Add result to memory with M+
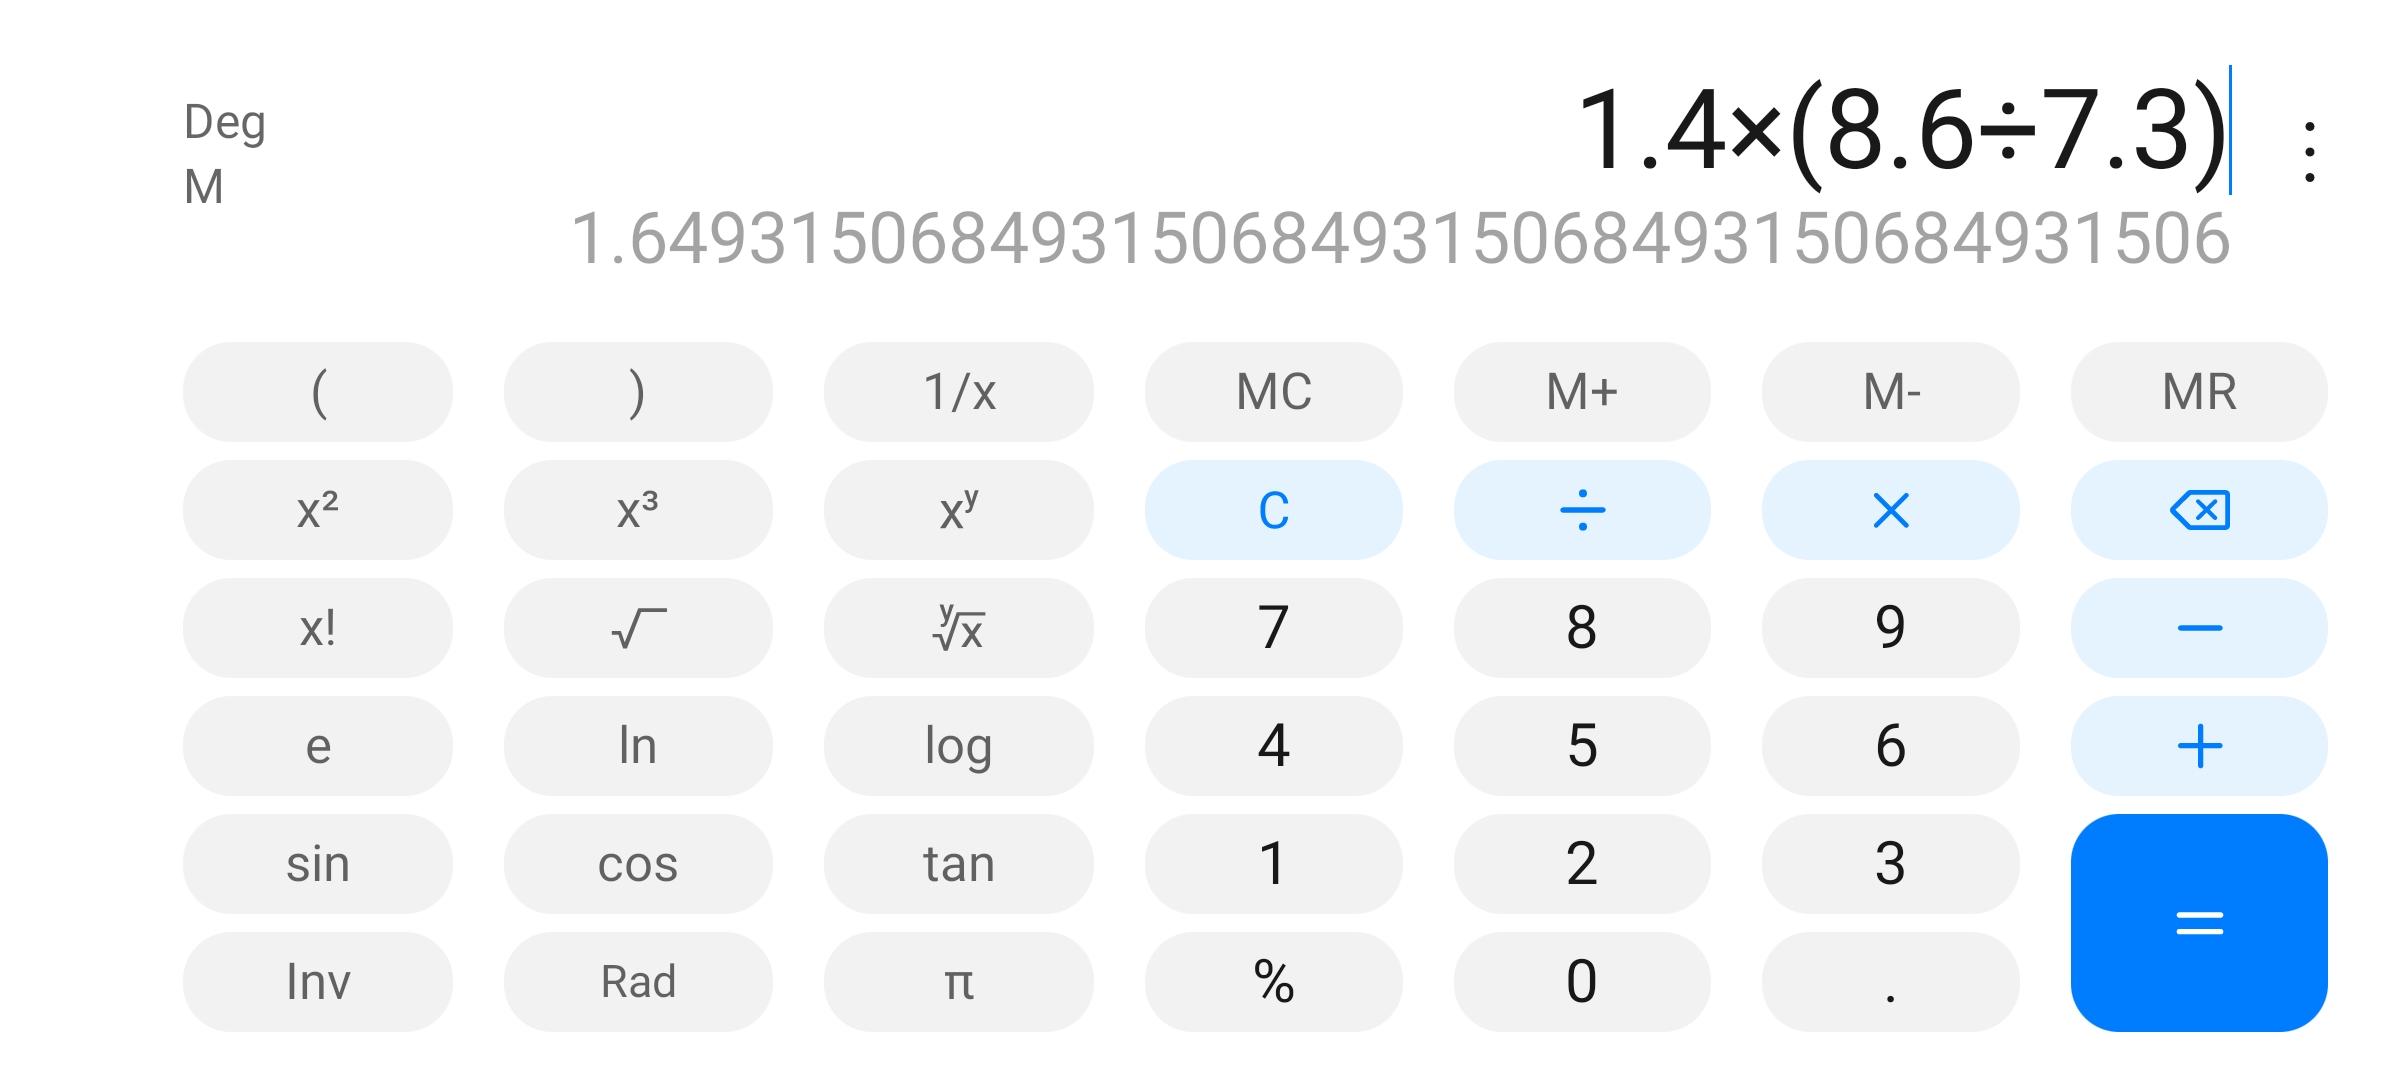This screenshot has height=1080, width=2400. pyautogui.click(x=1582, y=392)
